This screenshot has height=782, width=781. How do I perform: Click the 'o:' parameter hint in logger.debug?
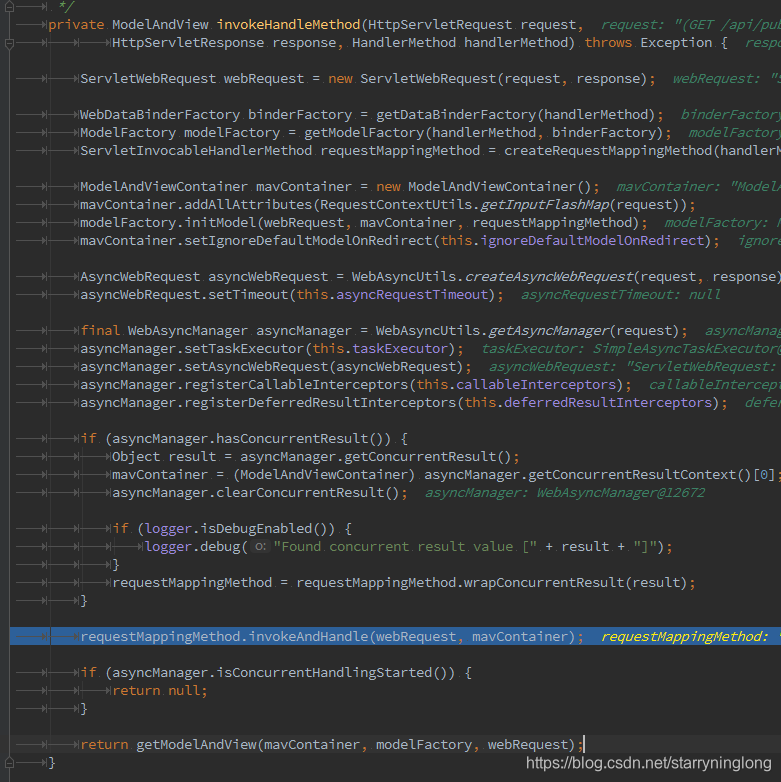[x=259, y=547]
